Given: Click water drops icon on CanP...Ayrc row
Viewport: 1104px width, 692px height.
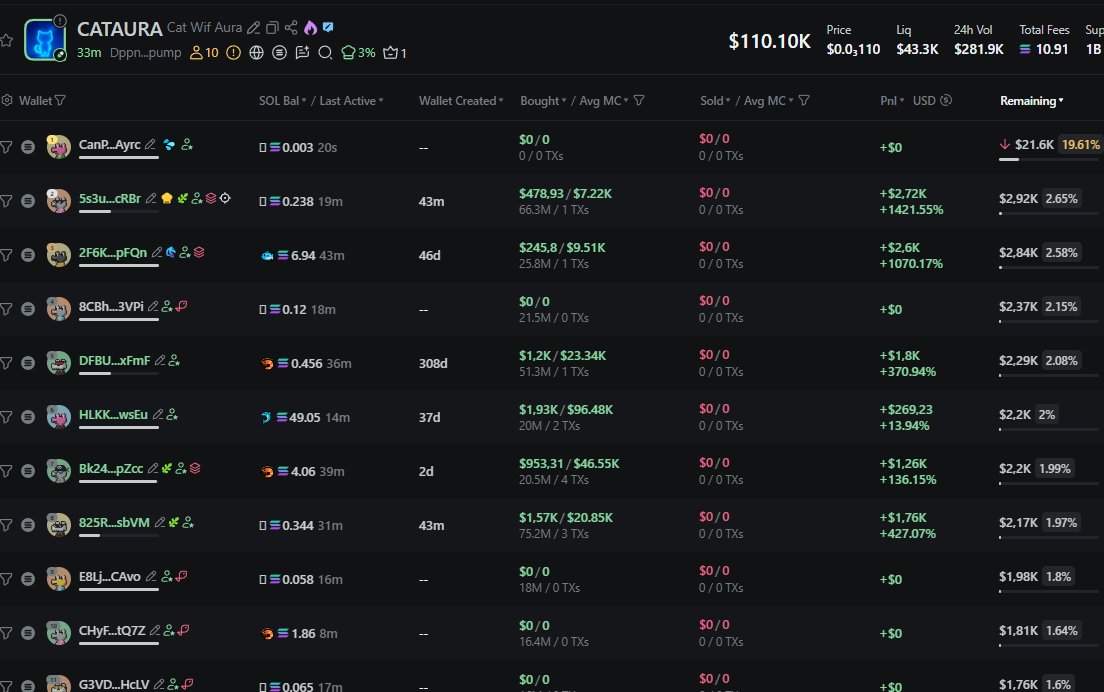Looking at the screenshot, I should coord(169,144).
